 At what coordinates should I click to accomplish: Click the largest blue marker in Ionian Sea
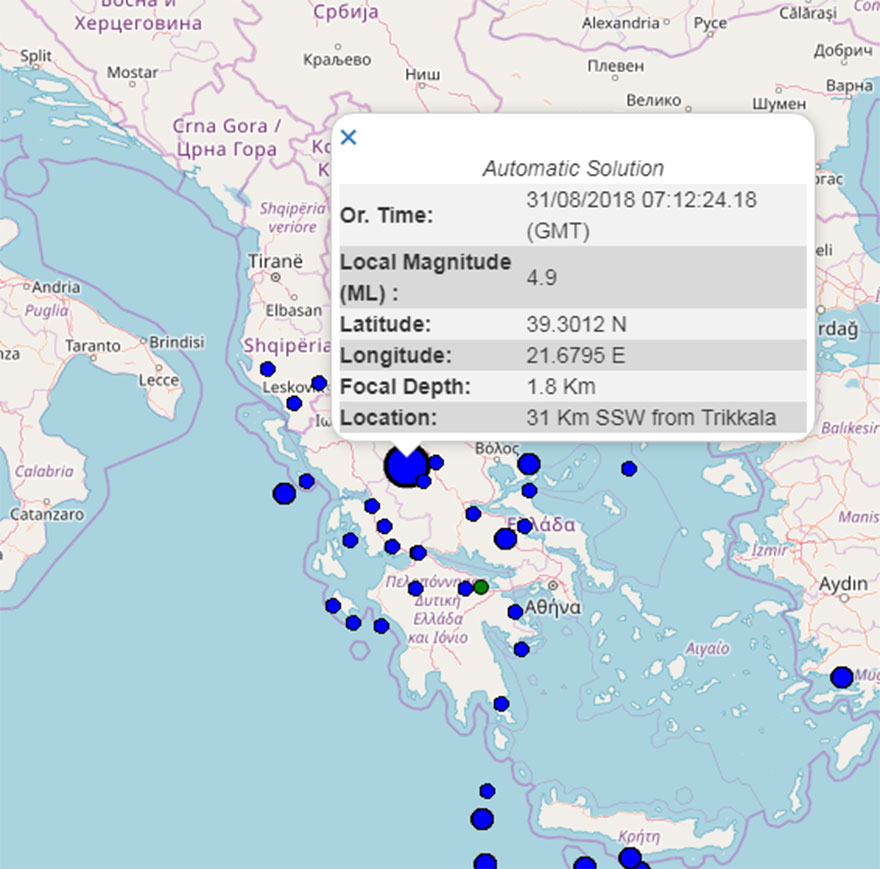pyautogui.click(x=284, y=493)
